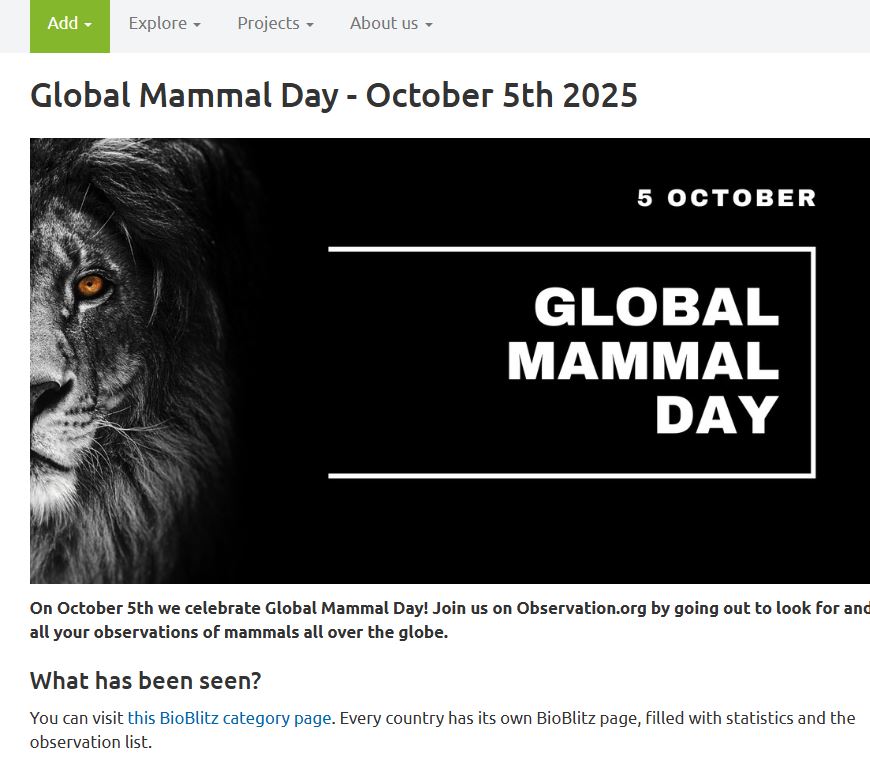870x768 pixels.
Task: Click the lion's nose in the banner
Action: (45, 395)
